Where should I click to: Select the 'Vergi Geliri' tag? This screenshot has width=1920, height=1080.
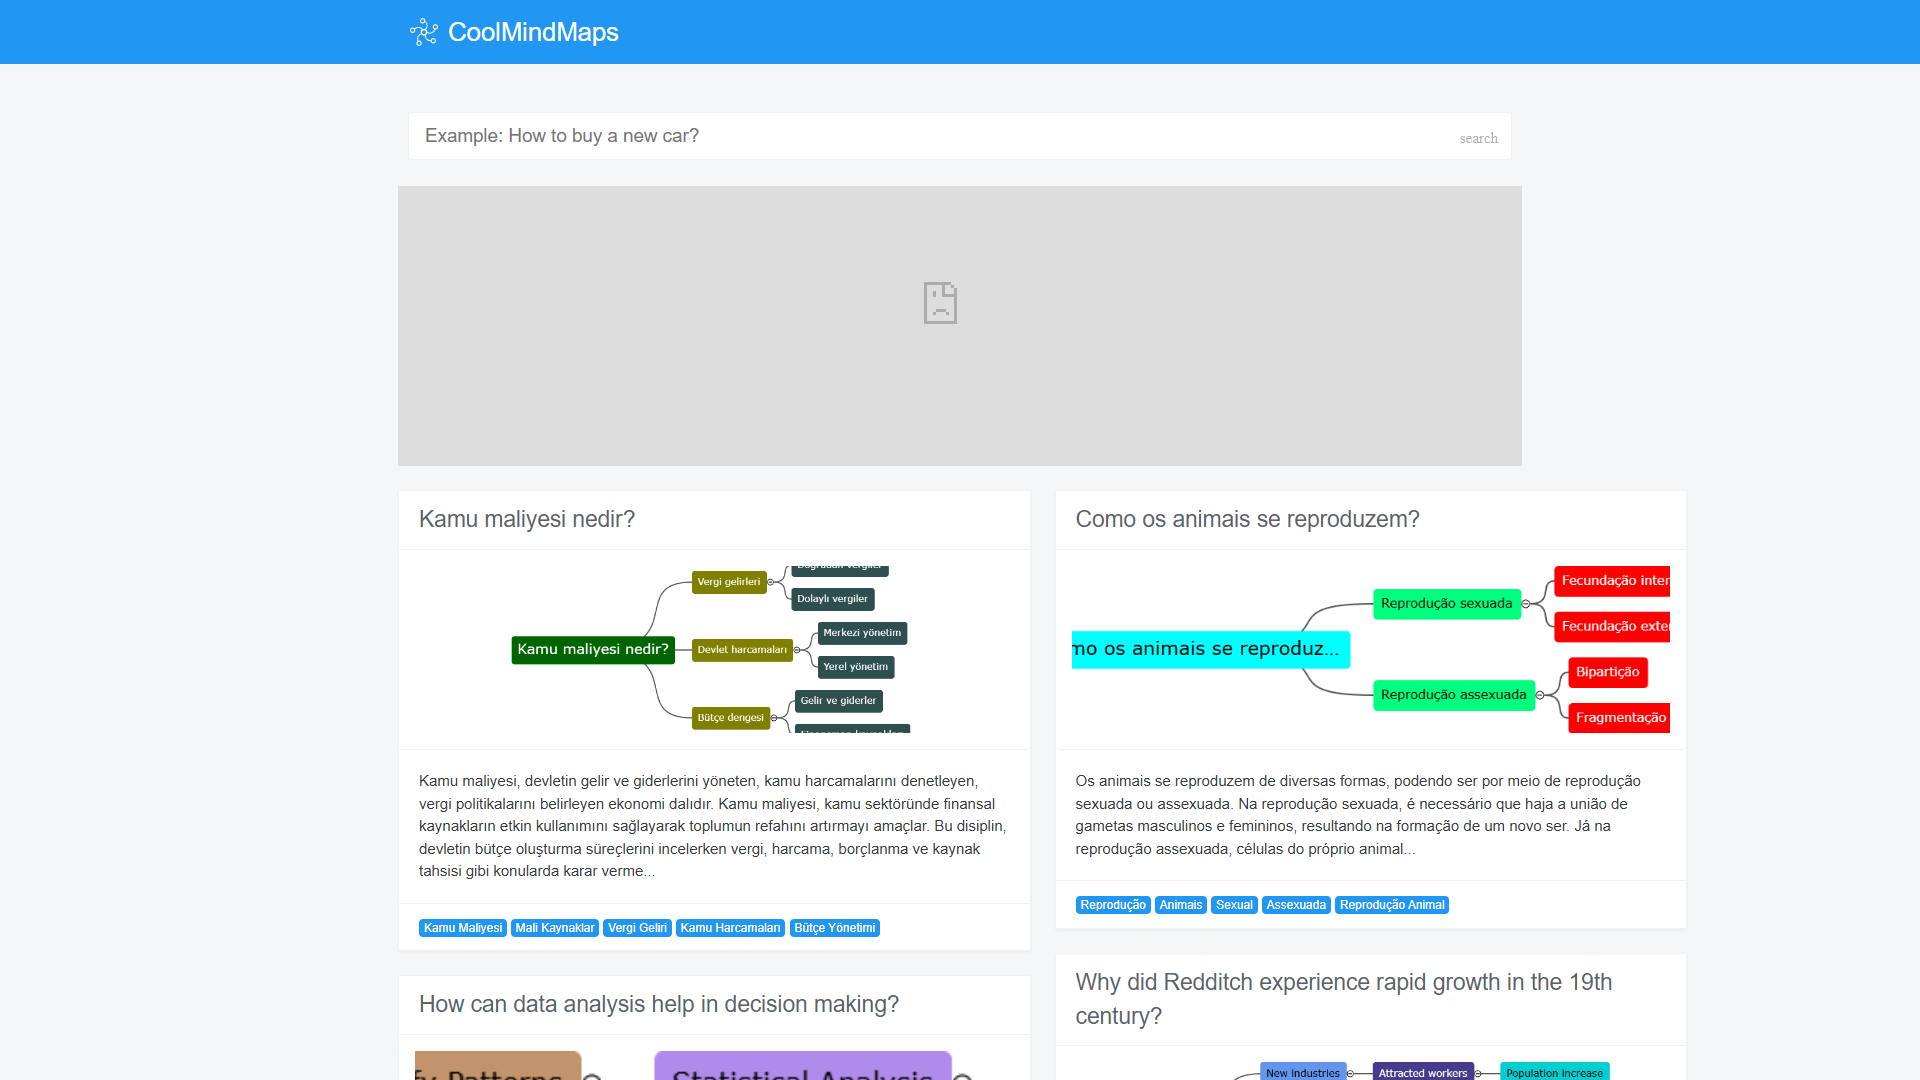coord(637,928)
